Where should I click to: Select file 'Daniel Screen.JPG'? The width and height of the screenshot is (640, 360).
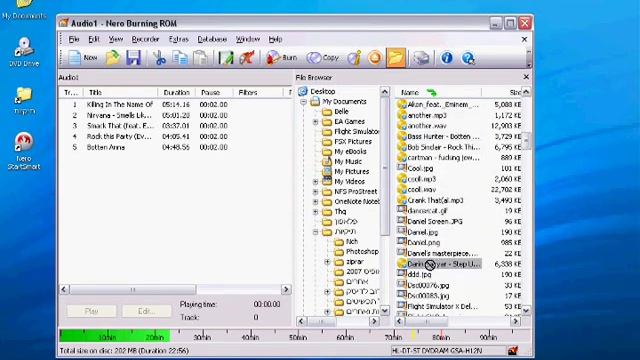435,222
